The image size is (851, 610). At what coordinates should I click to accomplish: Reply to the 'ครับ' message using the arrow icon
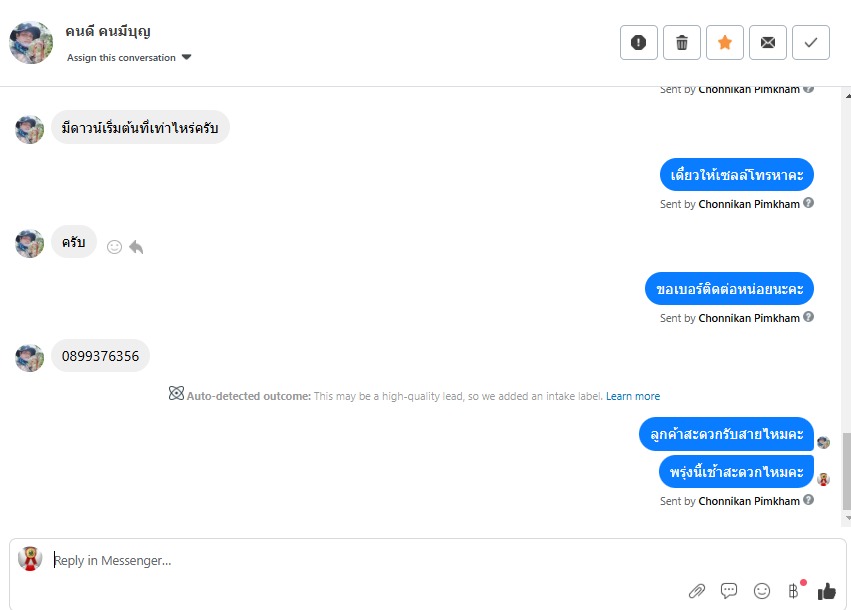136,246
